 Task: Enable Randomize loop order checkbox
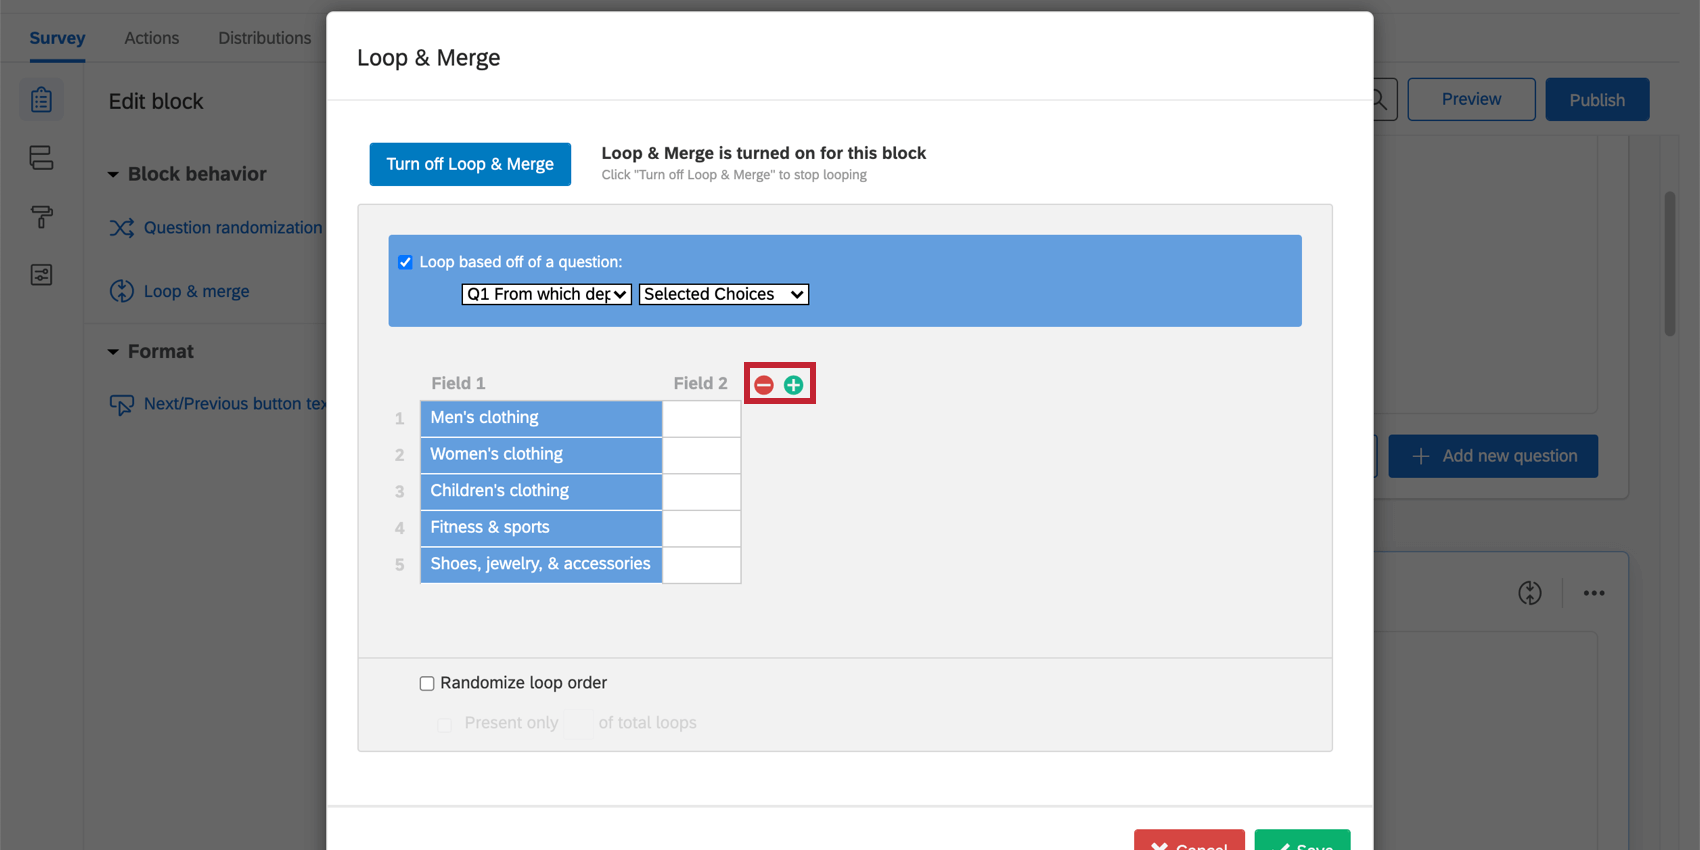pos(427,683)
